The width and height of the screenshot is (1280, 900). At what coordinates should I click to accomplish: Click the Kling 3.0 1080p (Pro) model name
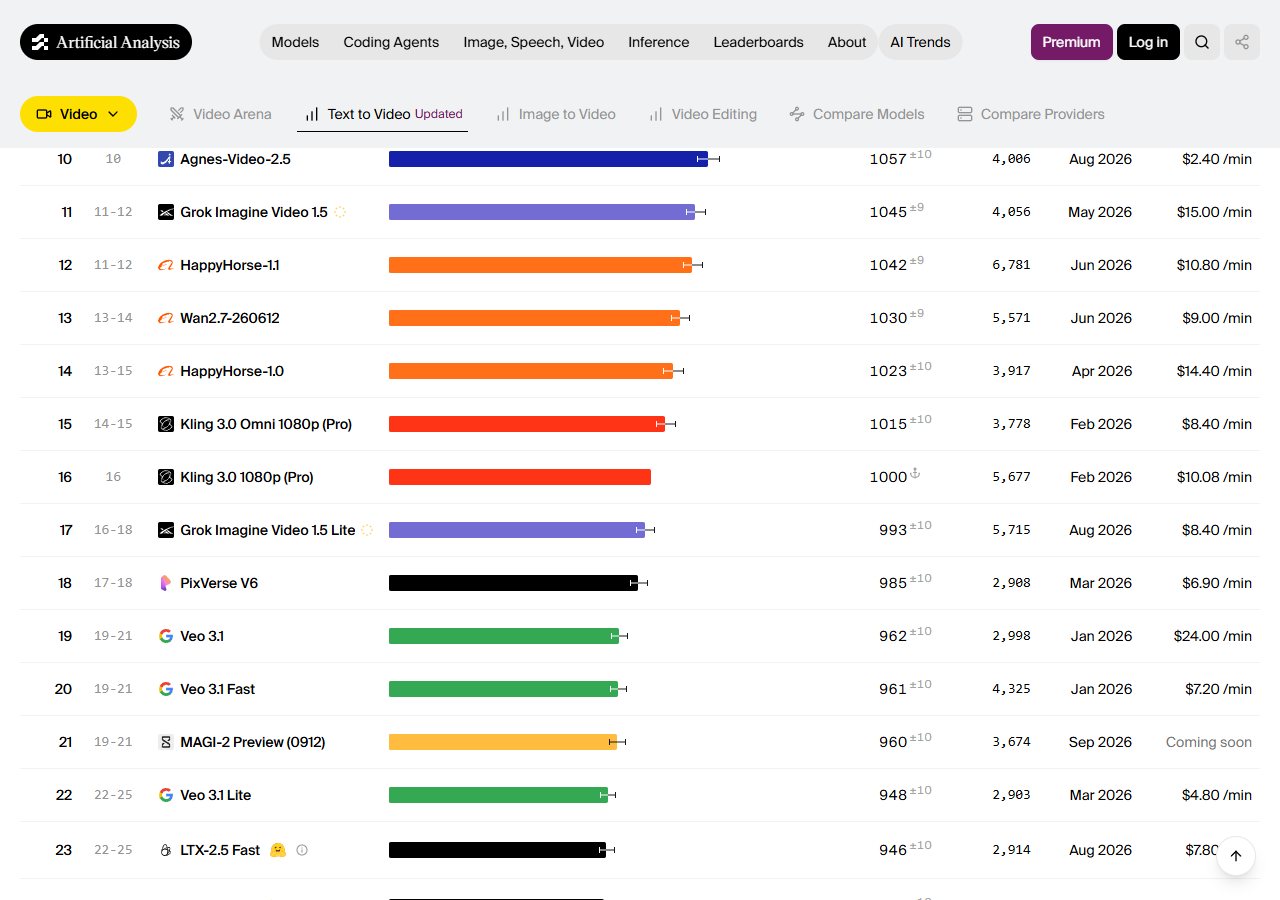click(246, 477)
